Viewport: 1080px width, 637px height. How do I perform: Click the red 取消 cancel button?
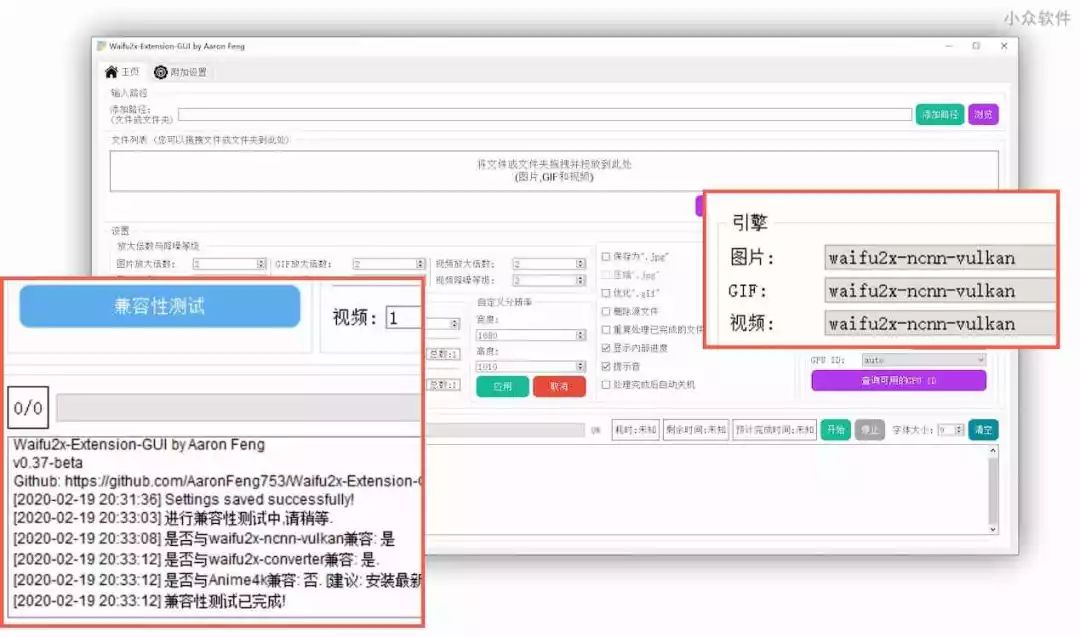(559, 386)
